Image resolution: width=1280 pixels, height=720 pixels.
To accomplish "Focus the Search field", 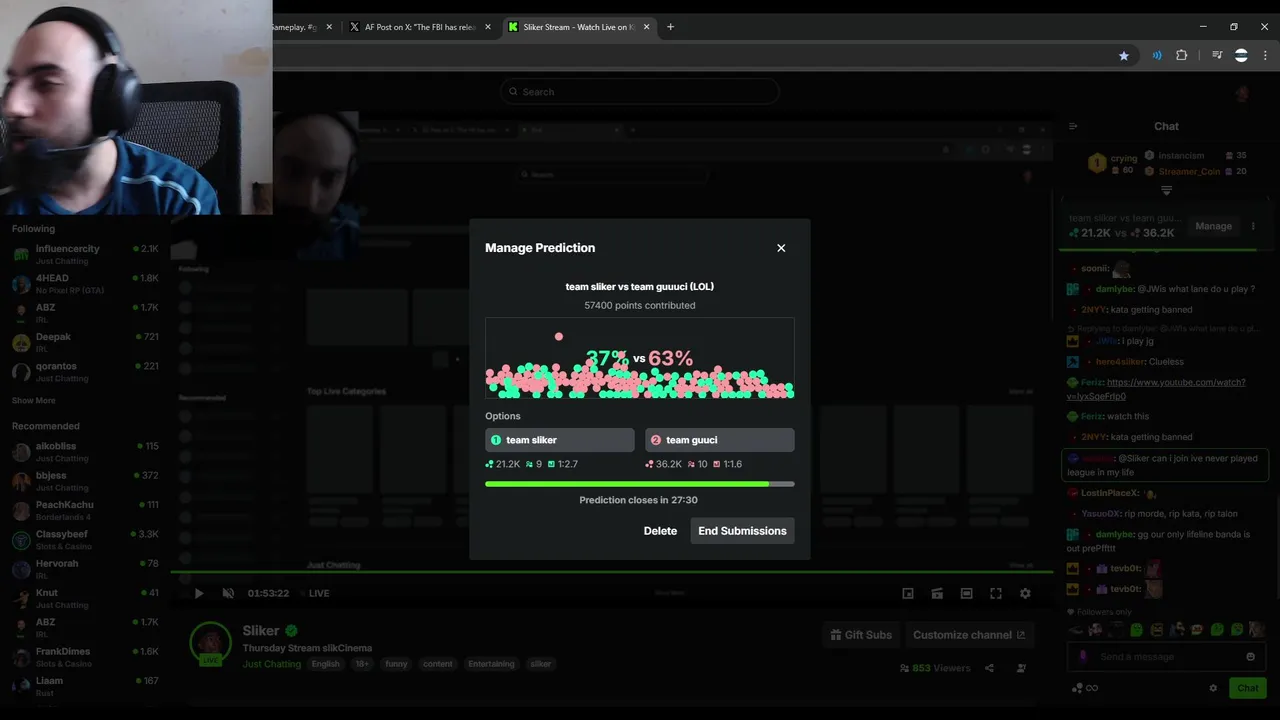I will (640, 92).
